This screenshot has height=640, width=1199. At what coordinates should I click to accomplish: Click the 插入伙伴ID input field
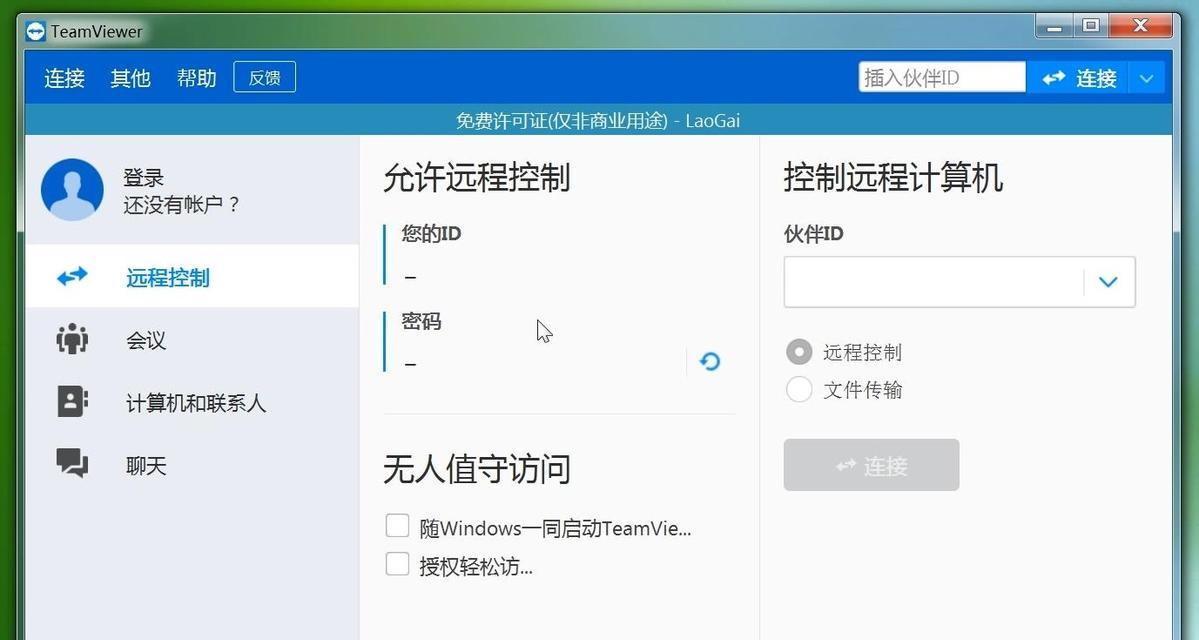[942, 77]
